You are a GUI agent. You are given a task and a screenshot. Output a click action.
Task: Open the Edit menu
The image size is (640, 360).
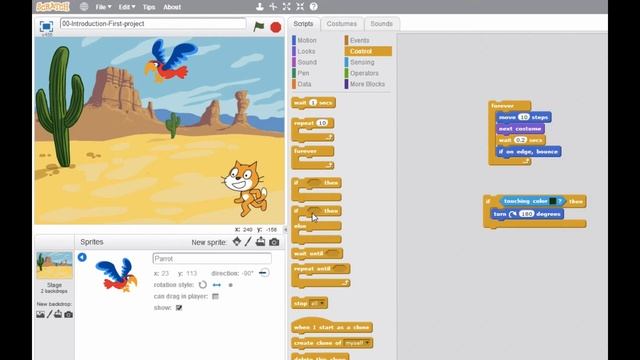[127, 7]
